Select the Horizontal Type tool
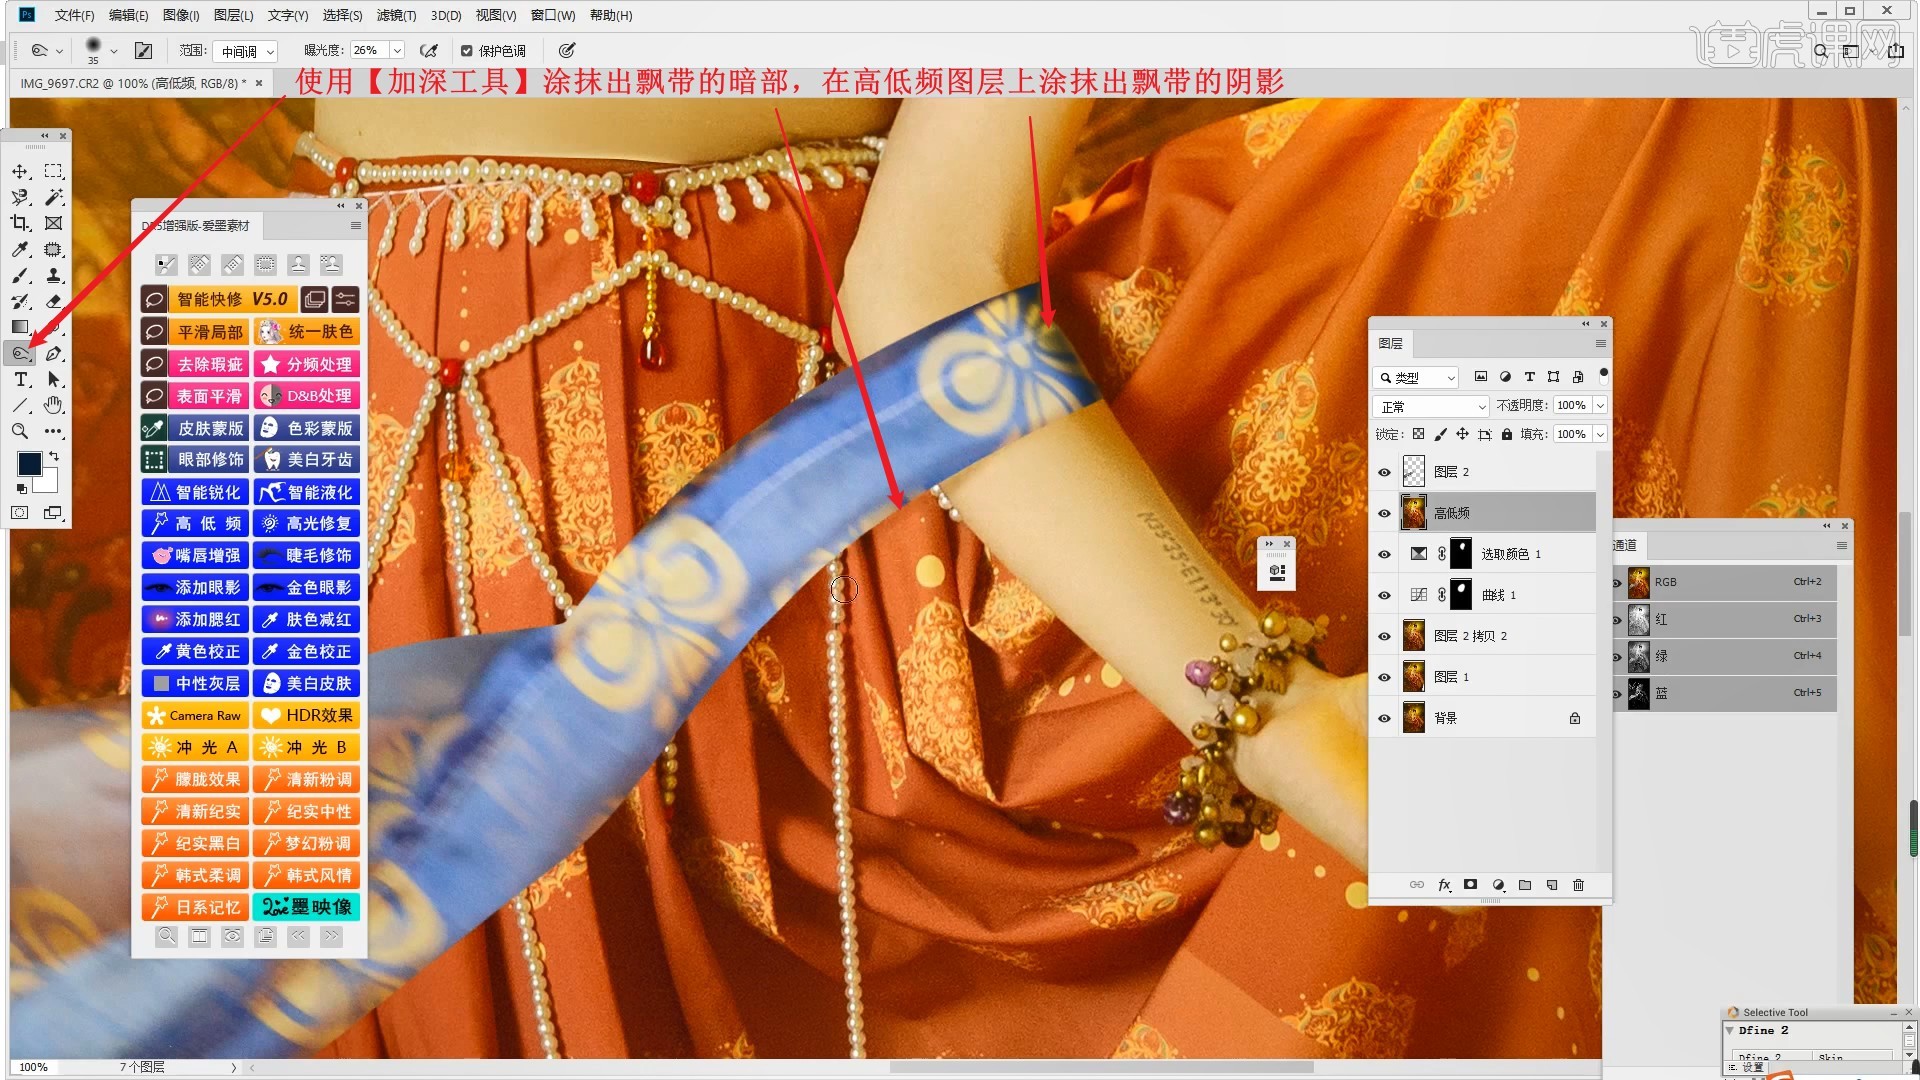 (x=20, y=379)
